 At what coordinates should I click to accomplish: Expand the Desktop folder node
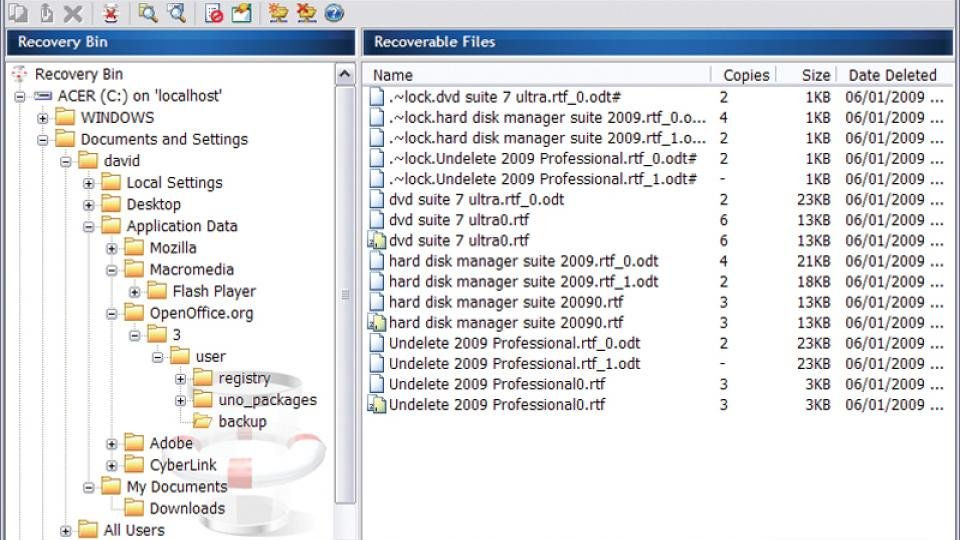click(89, 205)
